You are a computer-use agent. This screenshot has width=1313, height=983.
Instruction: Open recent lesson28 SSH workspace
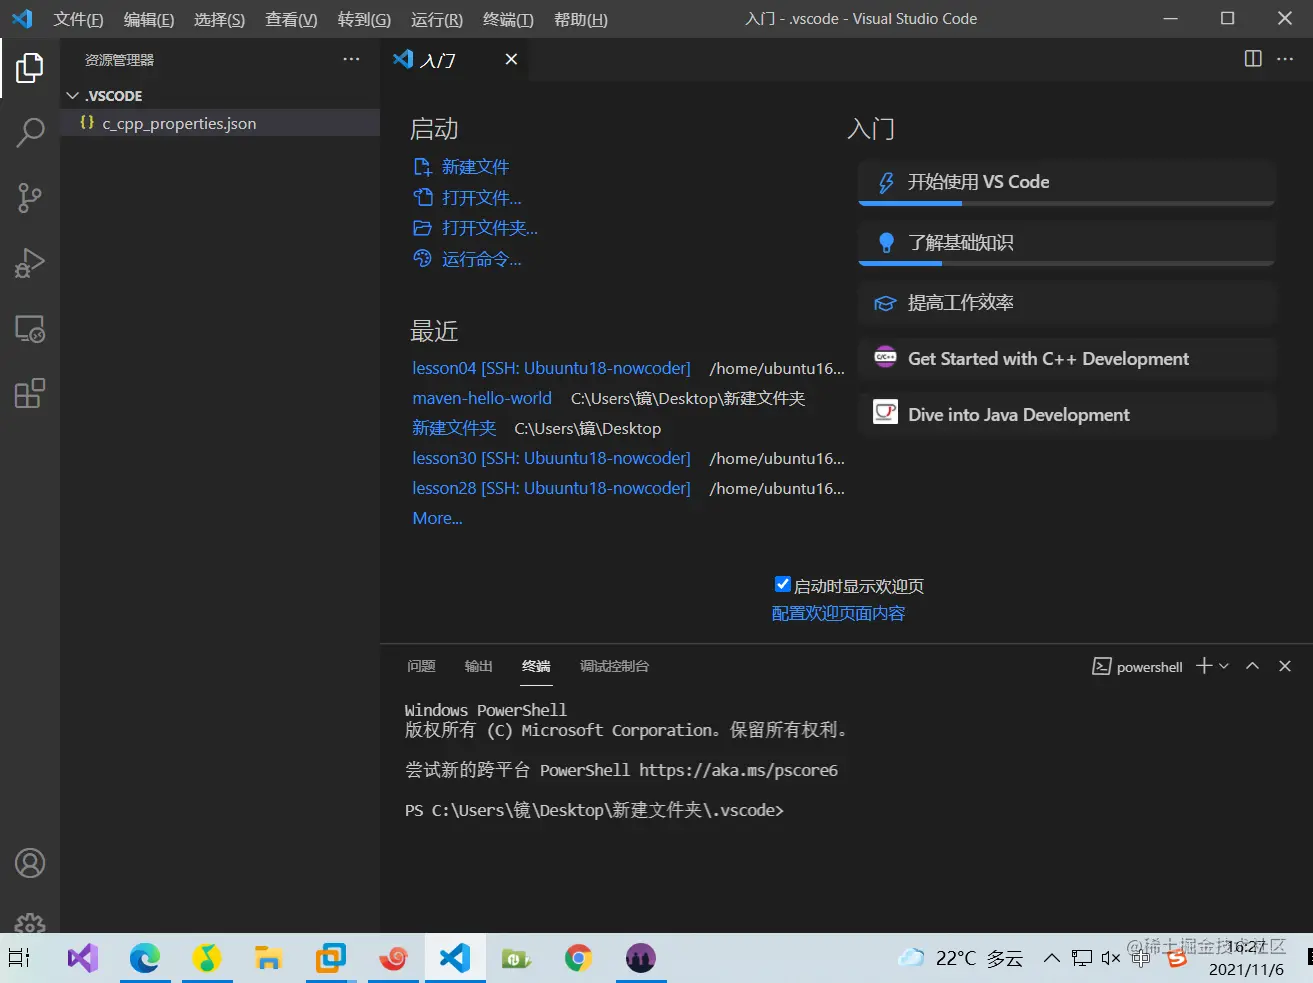tap(551, 488)
